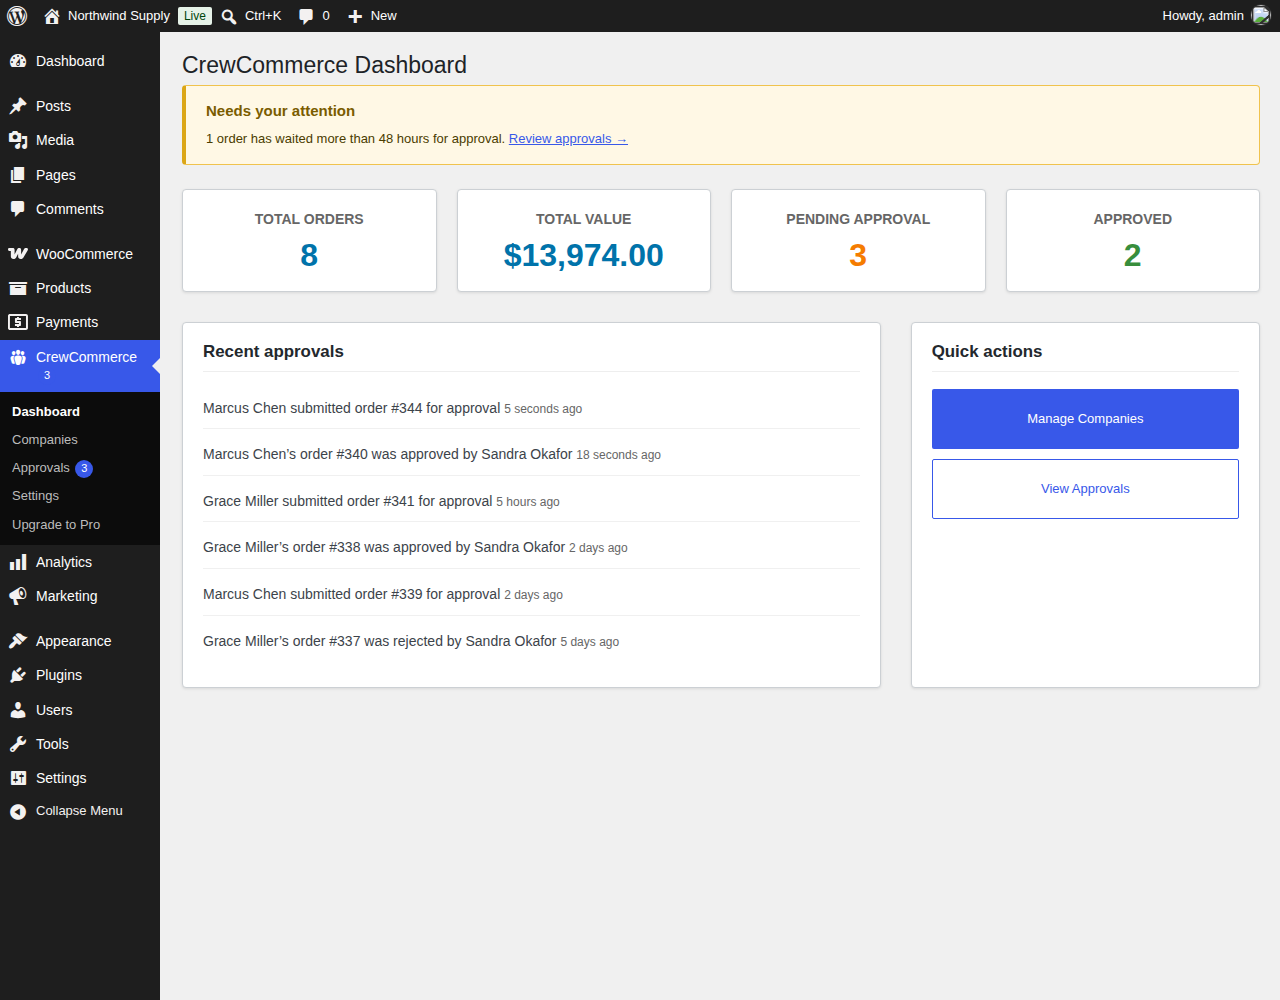Click the Payments dollar icon
Screen dimensions: 1280x1000
(18, 322)
